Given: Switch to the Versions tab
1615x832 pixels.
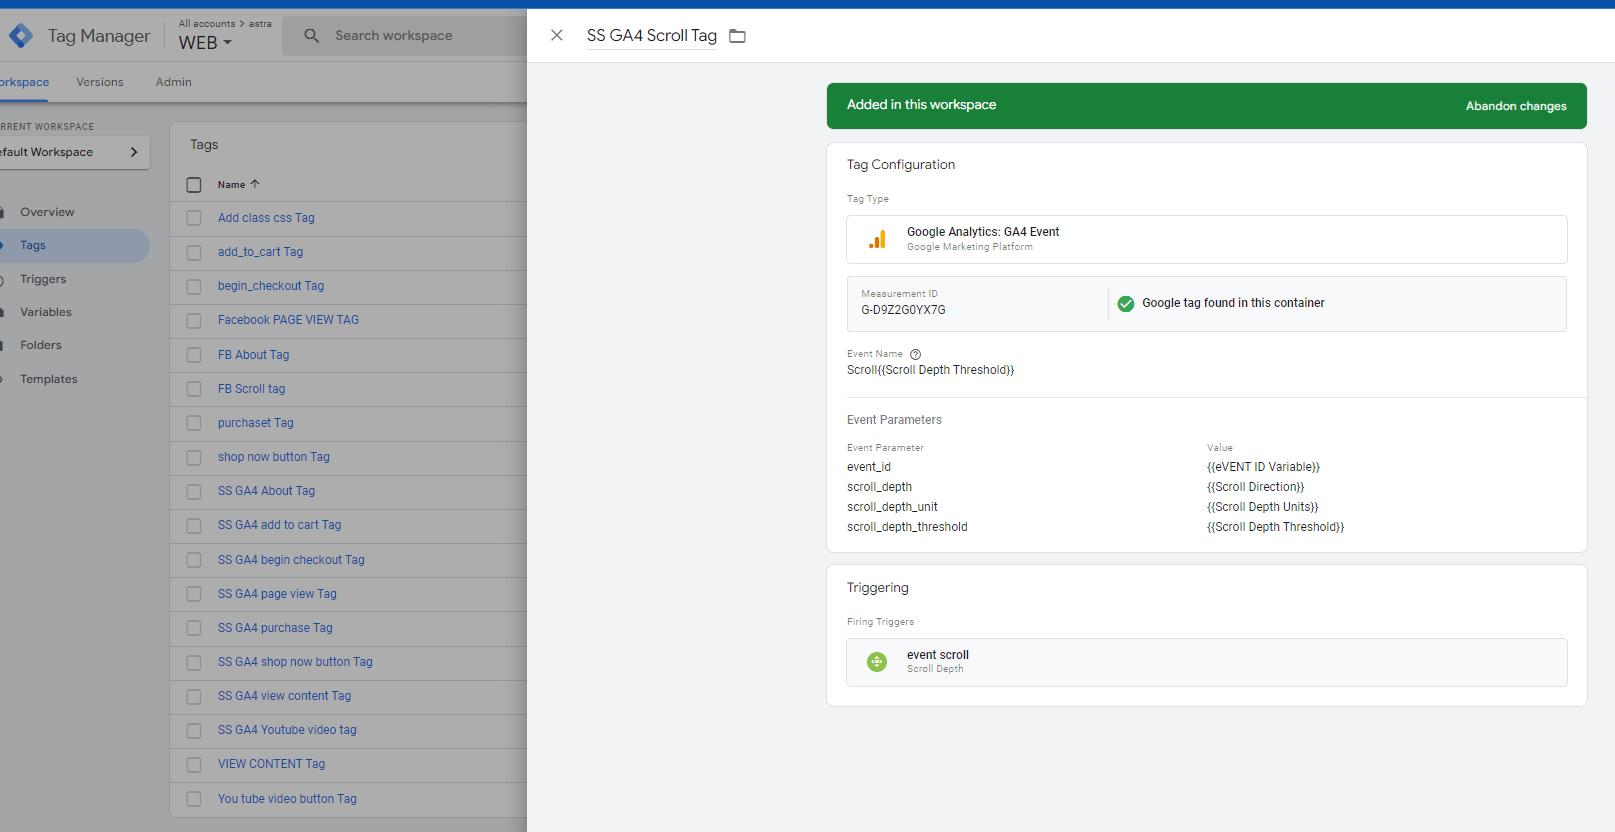Looking at the screenshot, I should (x=100, y=82).
